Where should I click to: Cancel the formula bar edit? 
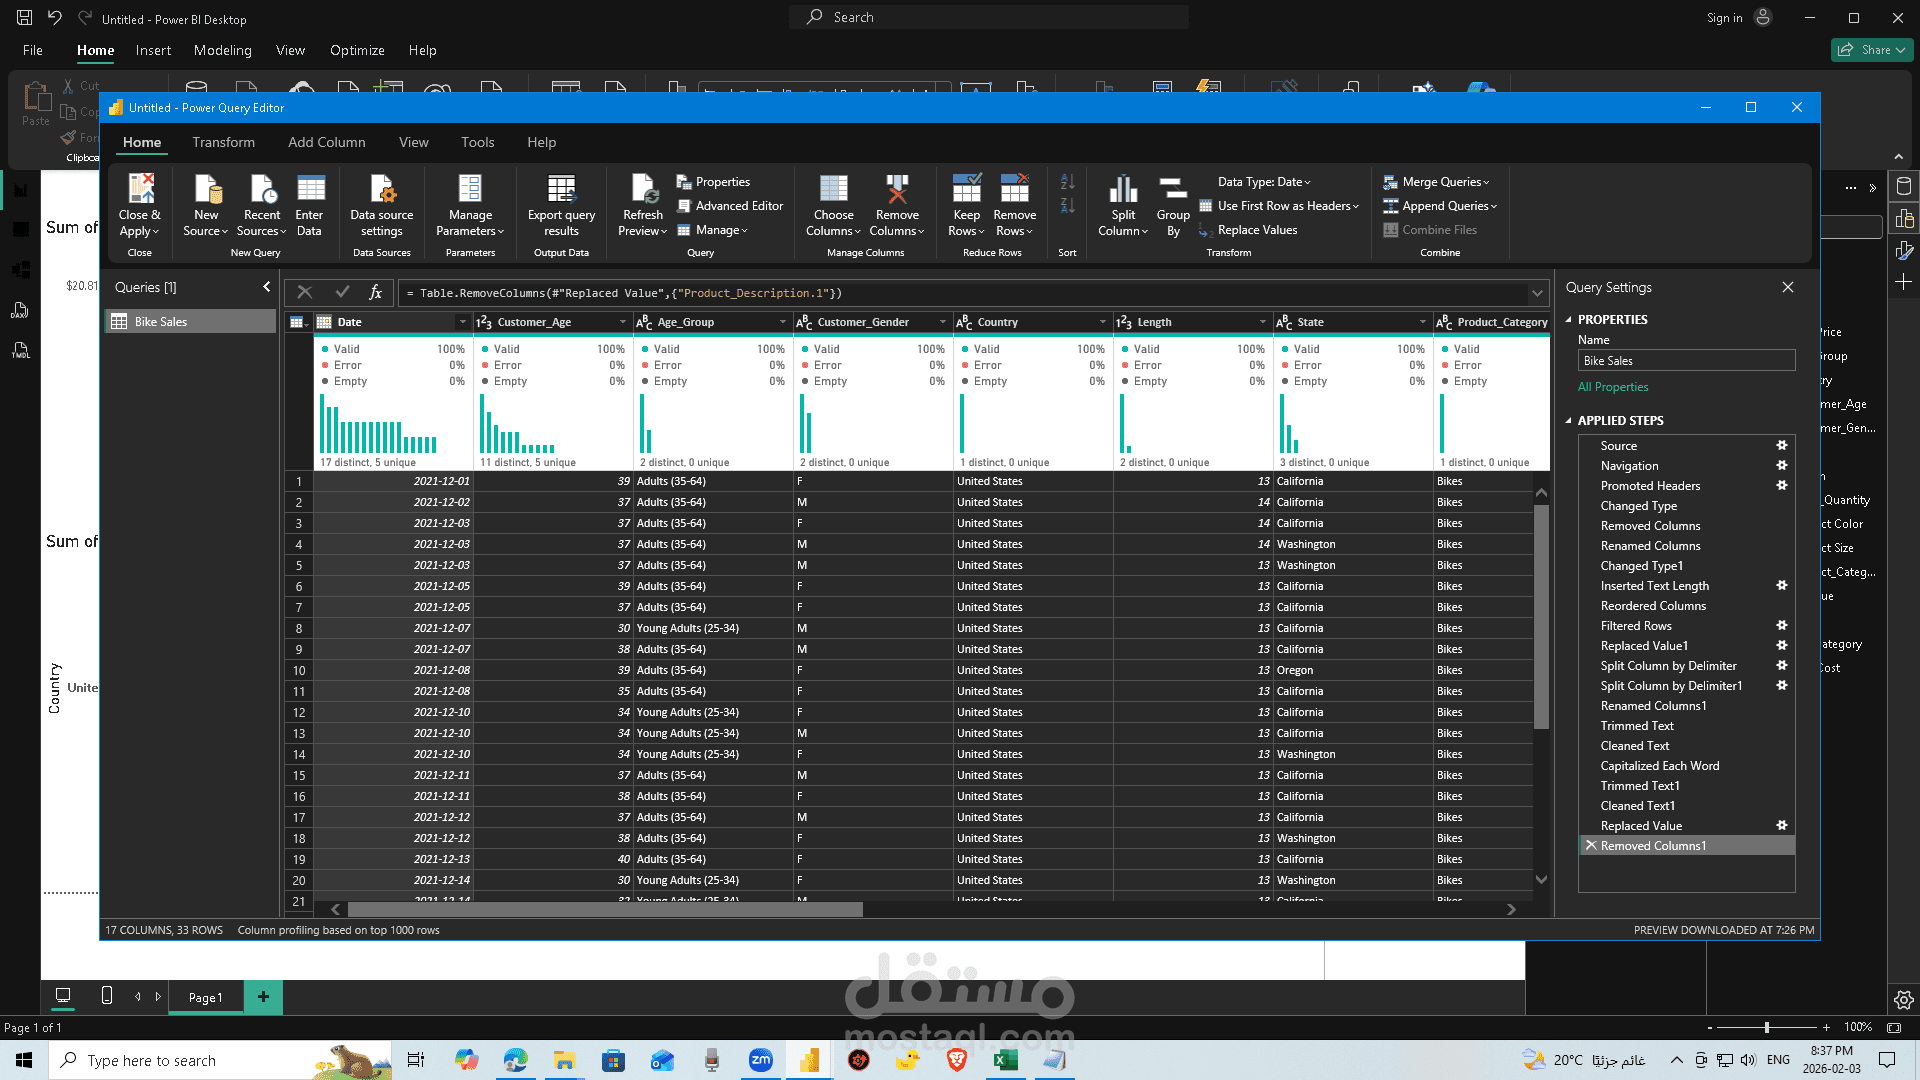(305, 292)
